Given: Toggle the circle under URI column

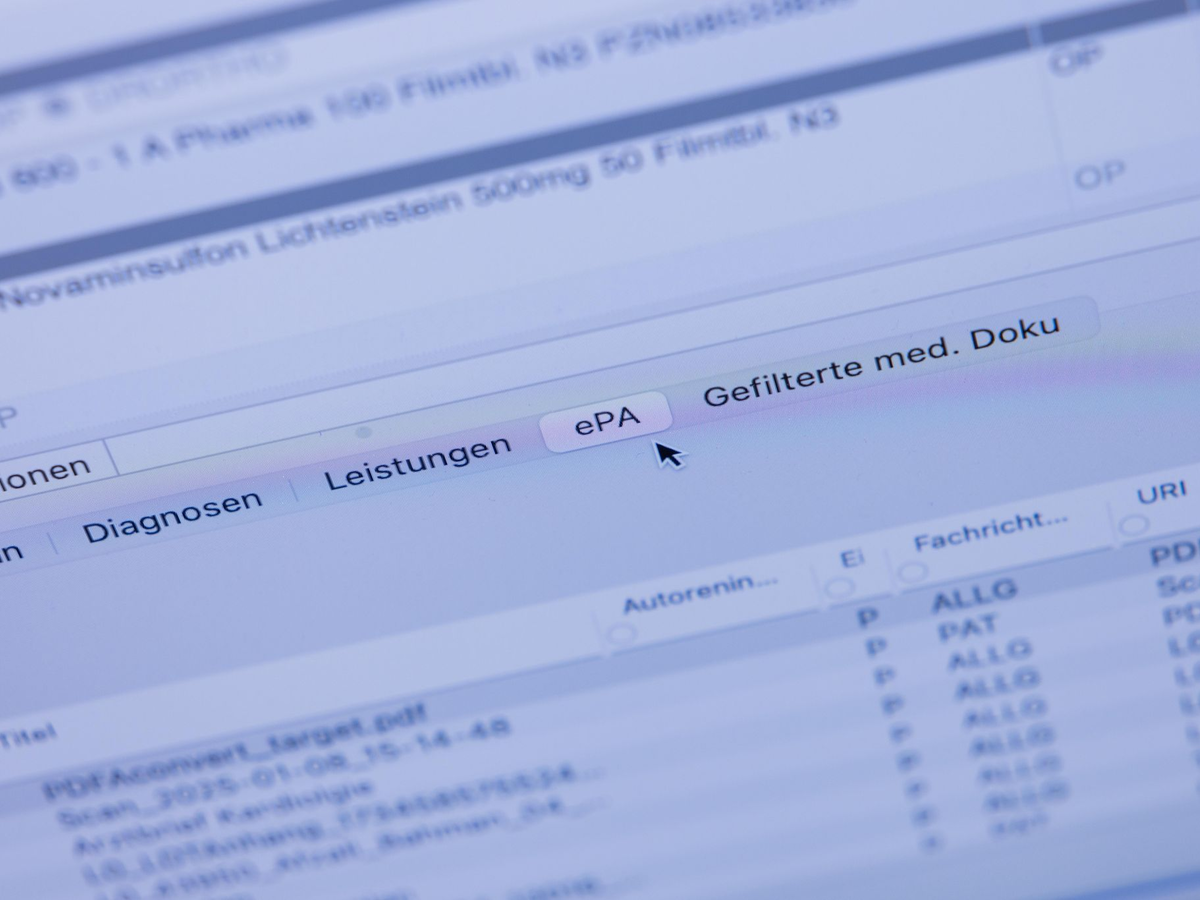Looking at the screenshot, I should [1133, 526].
